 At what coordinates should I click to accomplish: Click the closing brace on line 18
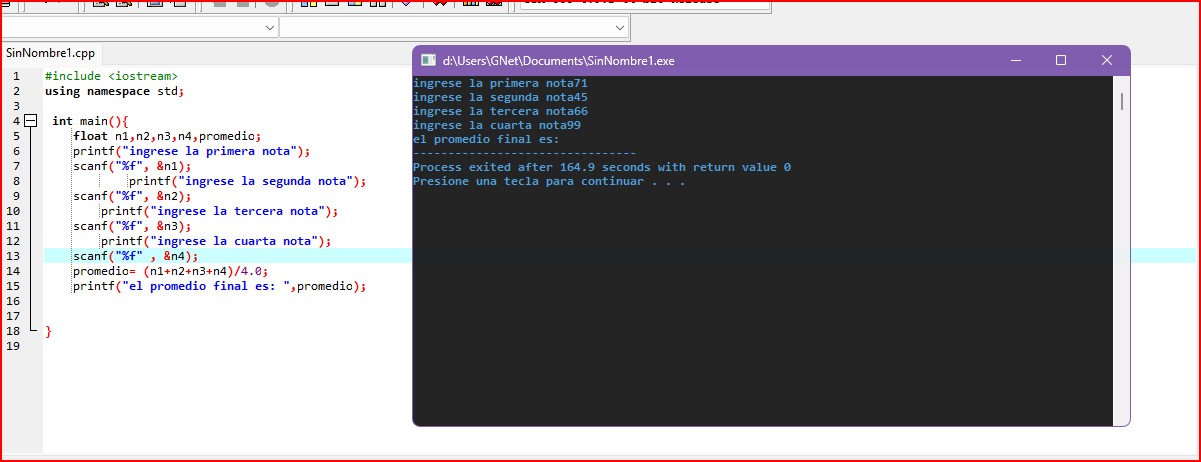click(48, 331)
